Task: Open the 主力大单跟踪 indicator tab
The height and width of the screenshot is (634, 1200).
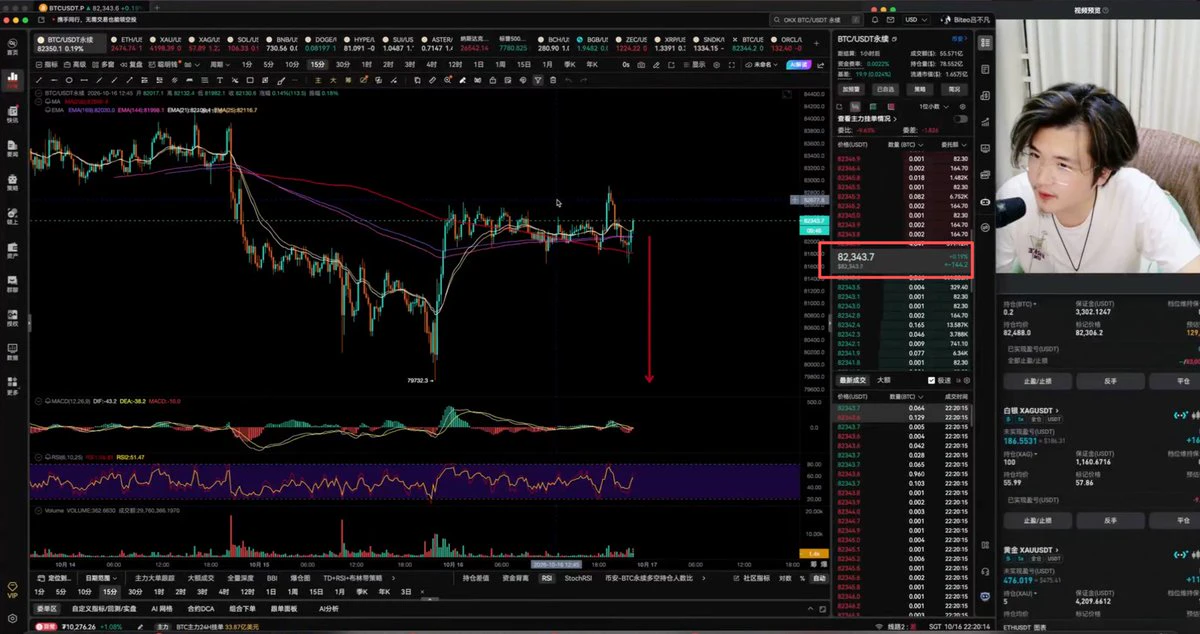Action: 154,578
